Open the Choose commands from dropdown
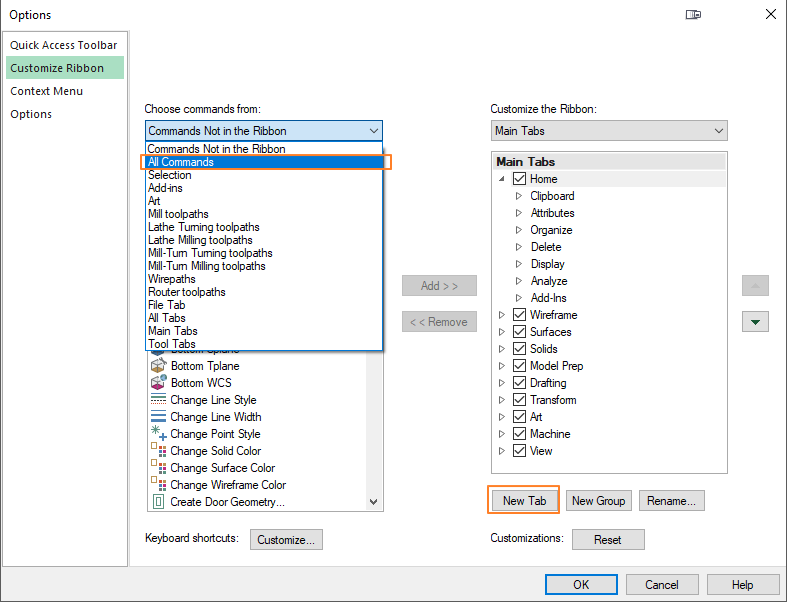Viewport: 787px width, 602px height. [264, 131]
